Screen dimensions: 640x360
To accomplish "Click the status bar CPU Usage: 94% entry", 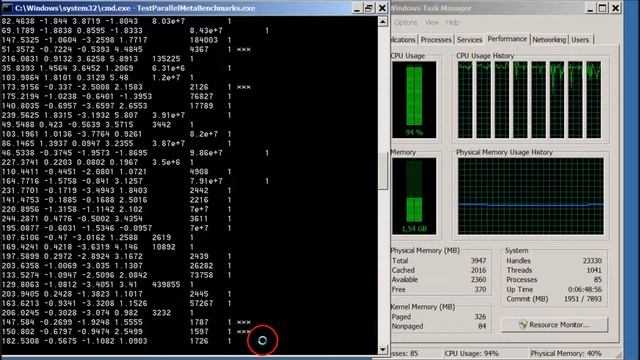I will pos(472,353).
